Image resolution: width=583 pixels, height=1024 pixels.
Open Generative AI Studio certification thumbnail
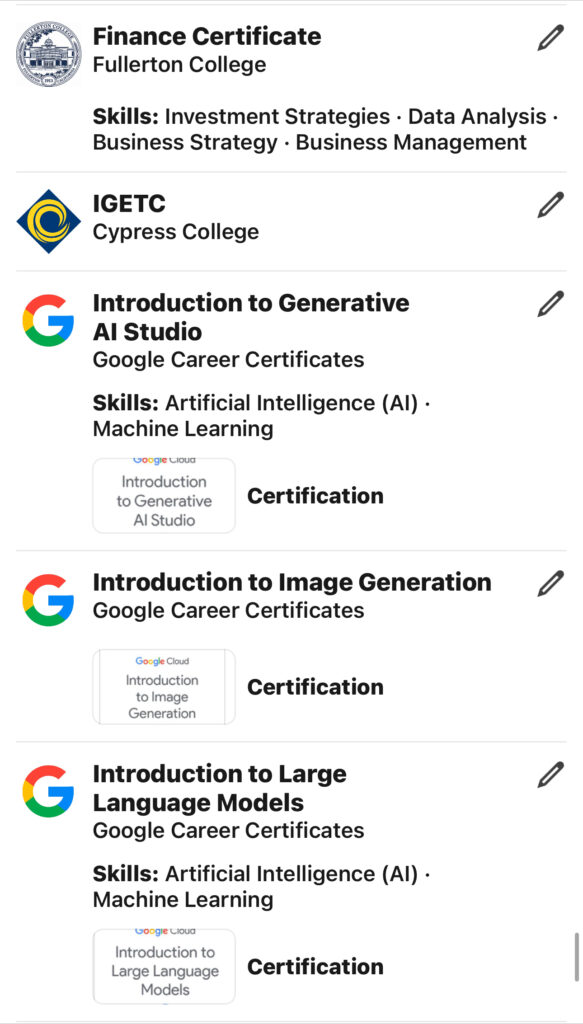164,496
